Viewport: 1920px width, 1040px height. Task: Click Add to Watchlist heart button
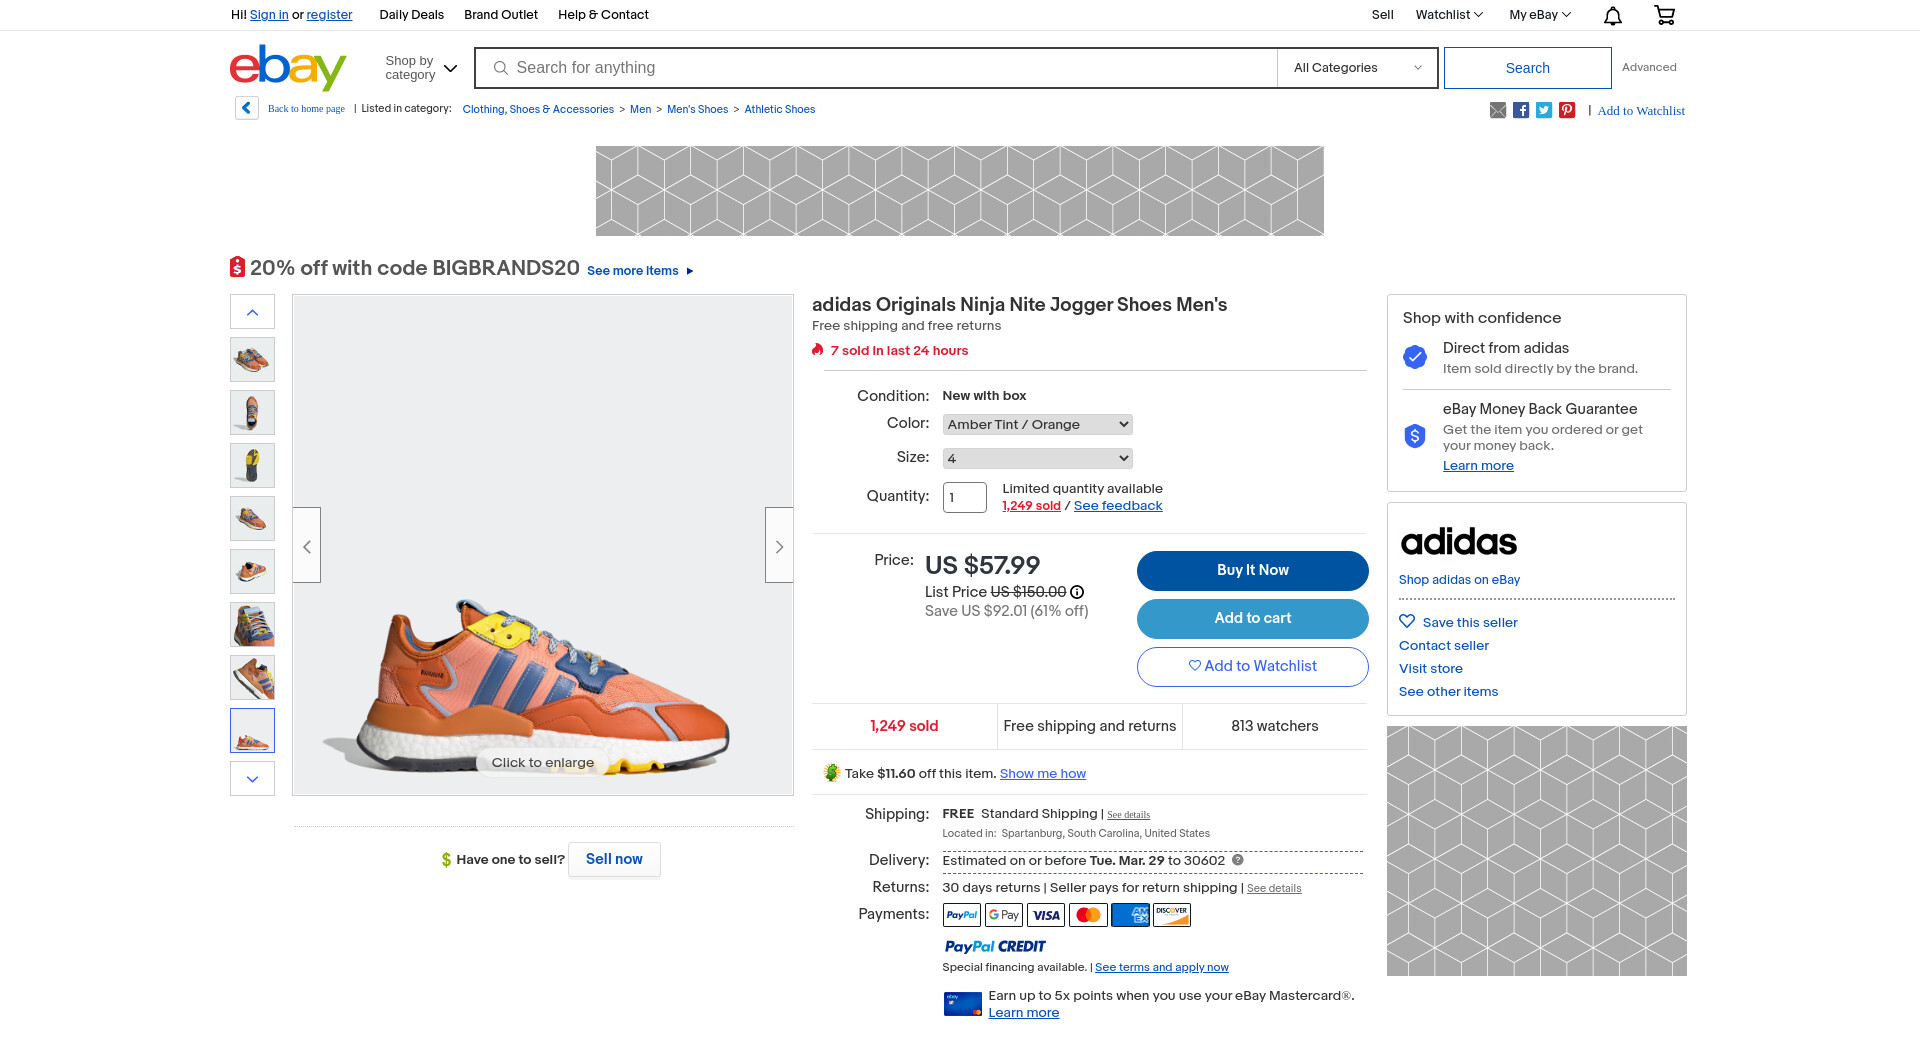(1252, 666)
